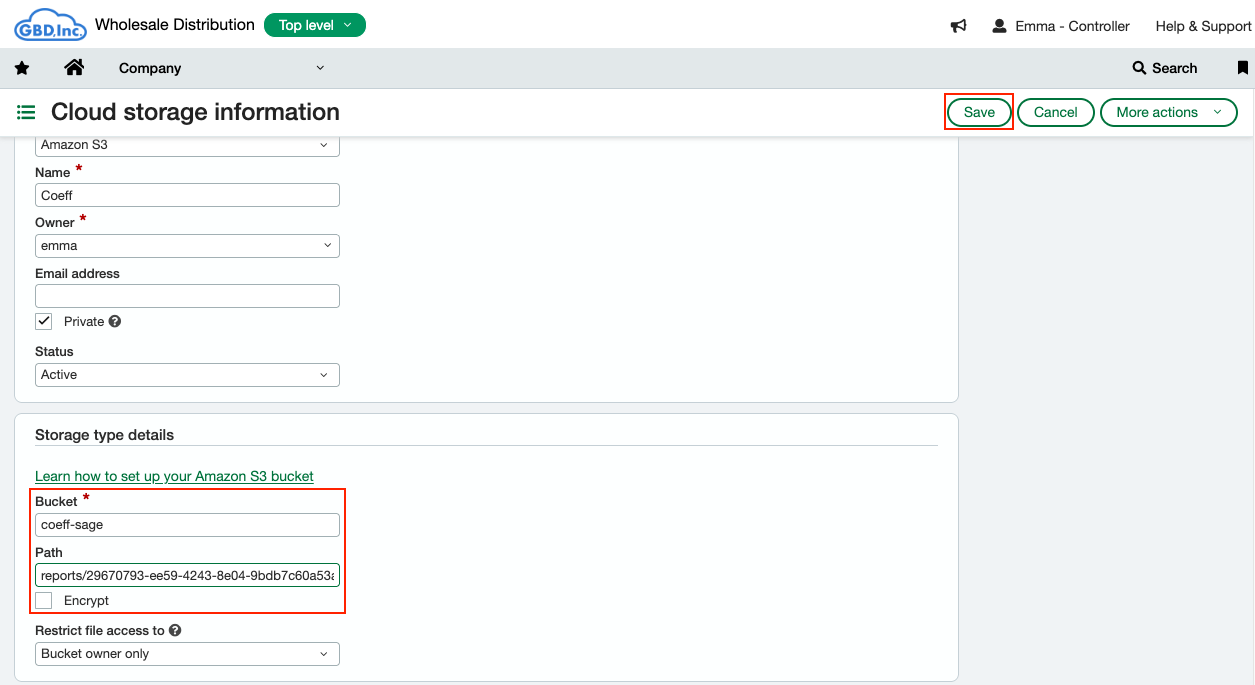Image resolution: width=1255 pixels, height=685 pixels.
Task: Open the favorites star icon
Action: click(22, 68)
